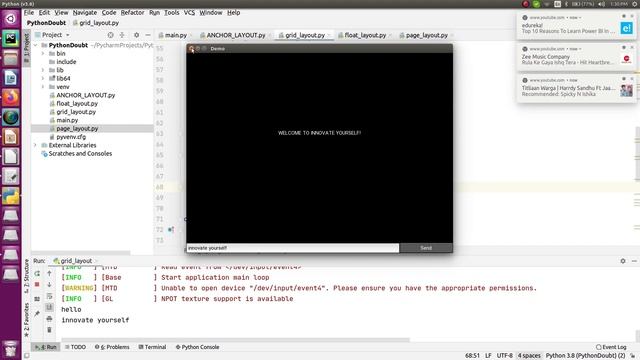Stop the running grid_layout process
This screenshot has height=360, width=640.
tap(37, 284)
